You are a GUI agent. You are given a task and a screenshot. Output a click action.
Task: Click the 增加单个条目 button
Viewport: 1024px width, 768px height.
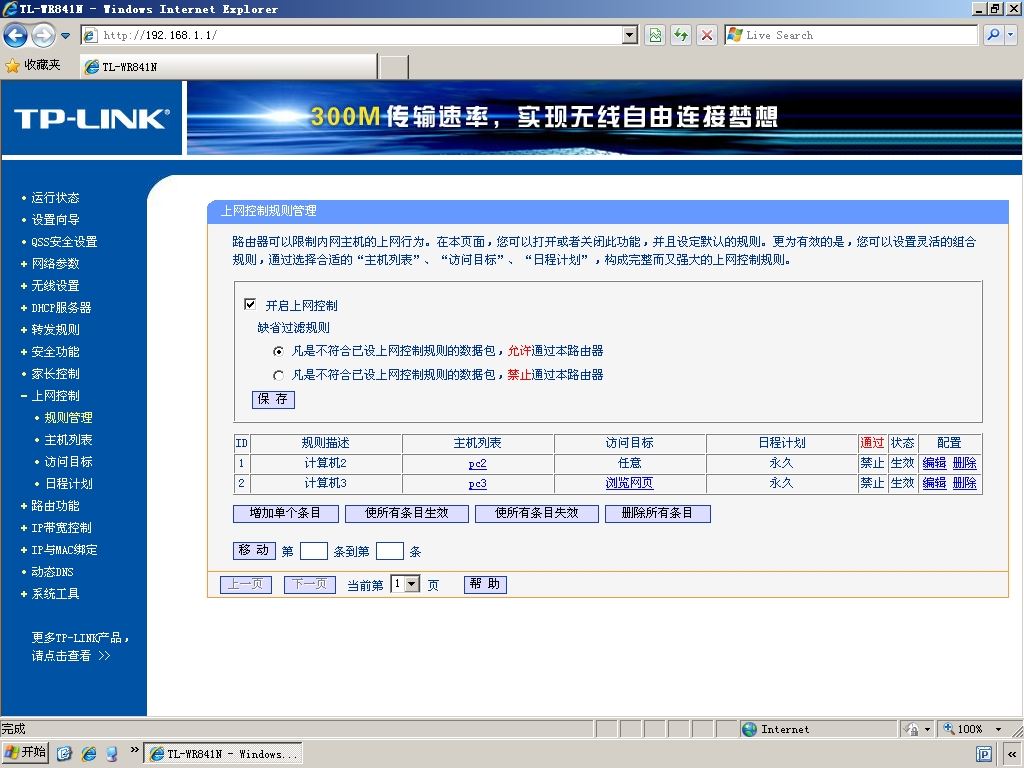[x=285, y=513]
